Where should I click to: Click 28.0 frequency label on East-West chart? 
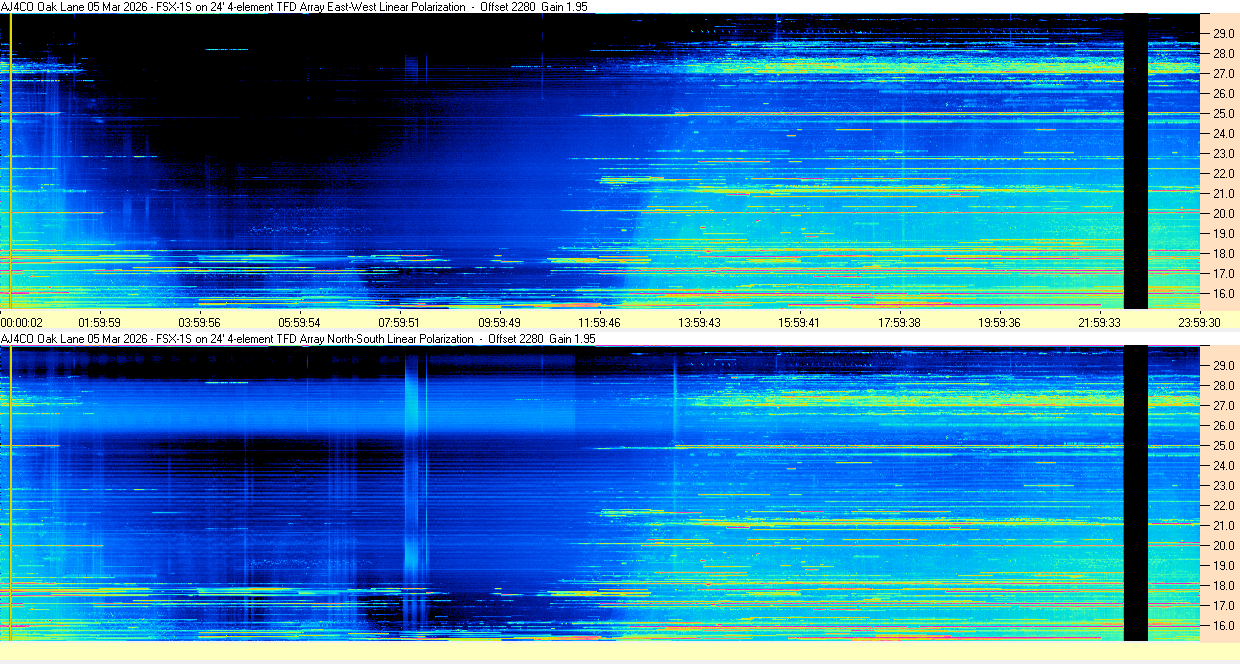click(x=1223, y=54)
